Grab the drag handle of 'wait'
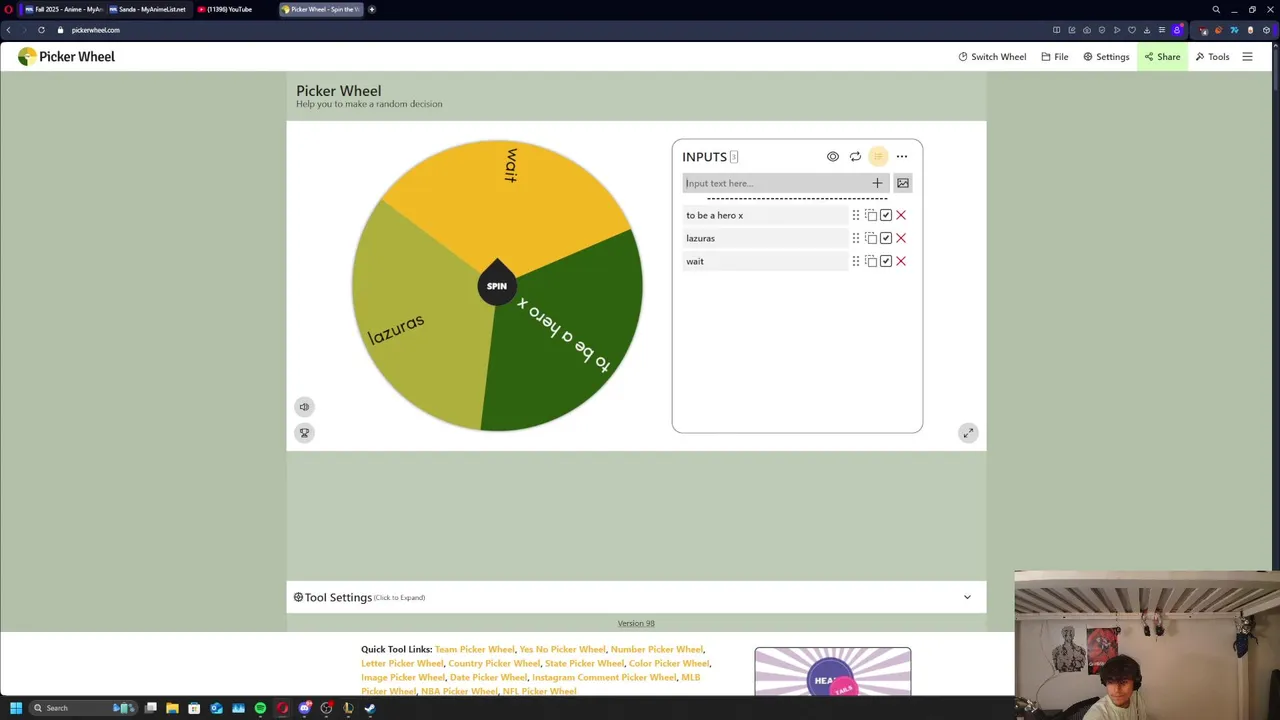The height and width of the screenshot is (720, 1280). point(856,261)
